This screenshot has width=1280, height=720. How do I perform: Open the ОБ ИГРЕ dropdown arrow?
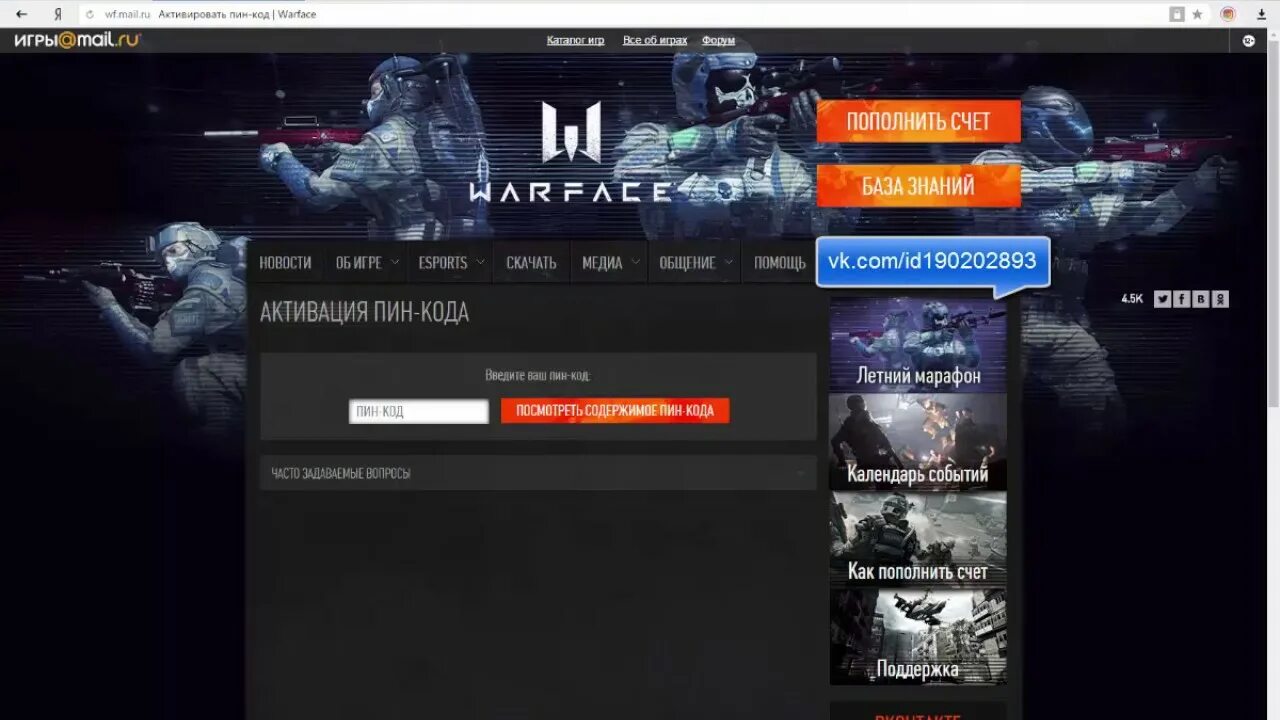click(x=394, y=262)
